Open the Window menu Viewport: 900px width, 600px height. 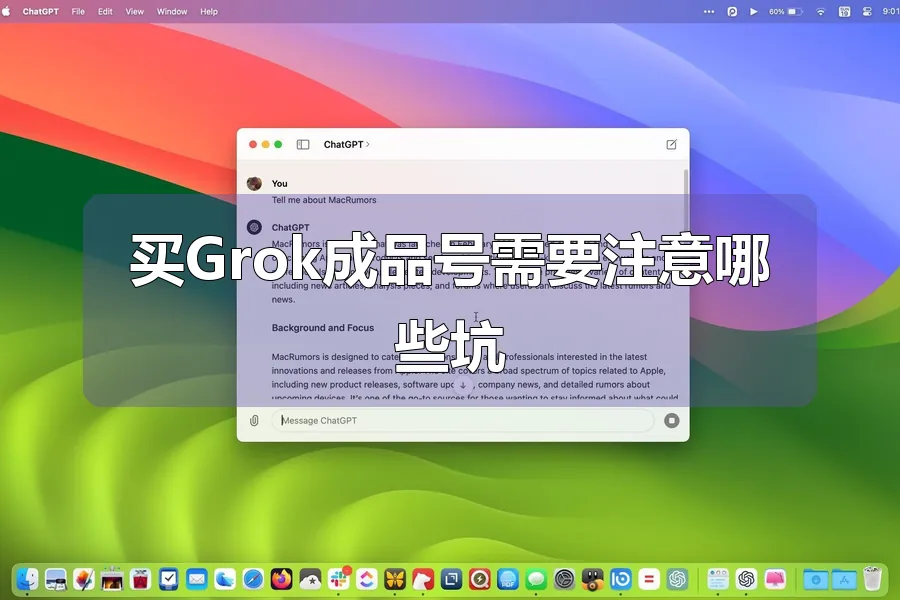tap(172, 11)
